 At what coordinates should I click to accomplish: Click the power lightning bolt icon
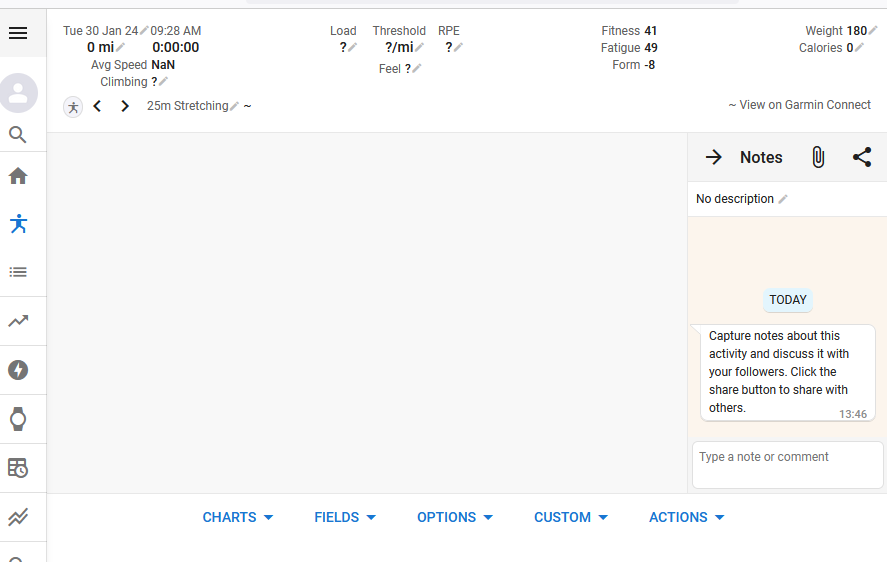tap(18, 370)
